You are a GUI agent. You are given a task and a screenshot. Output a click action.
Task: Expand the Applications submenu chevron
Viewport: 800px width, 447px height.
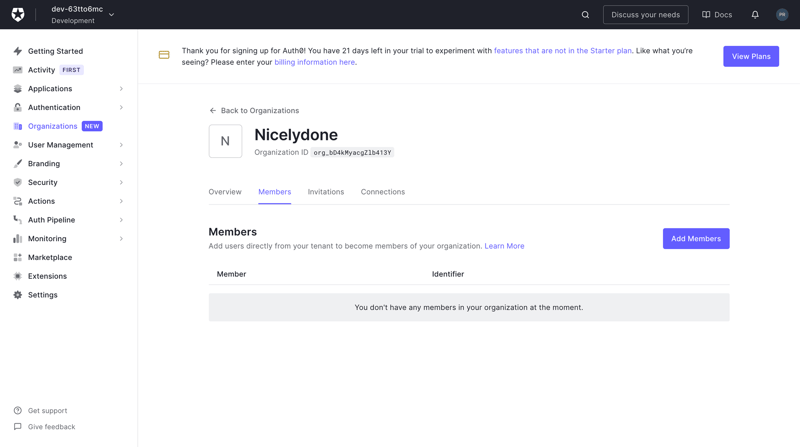point(121,89)
